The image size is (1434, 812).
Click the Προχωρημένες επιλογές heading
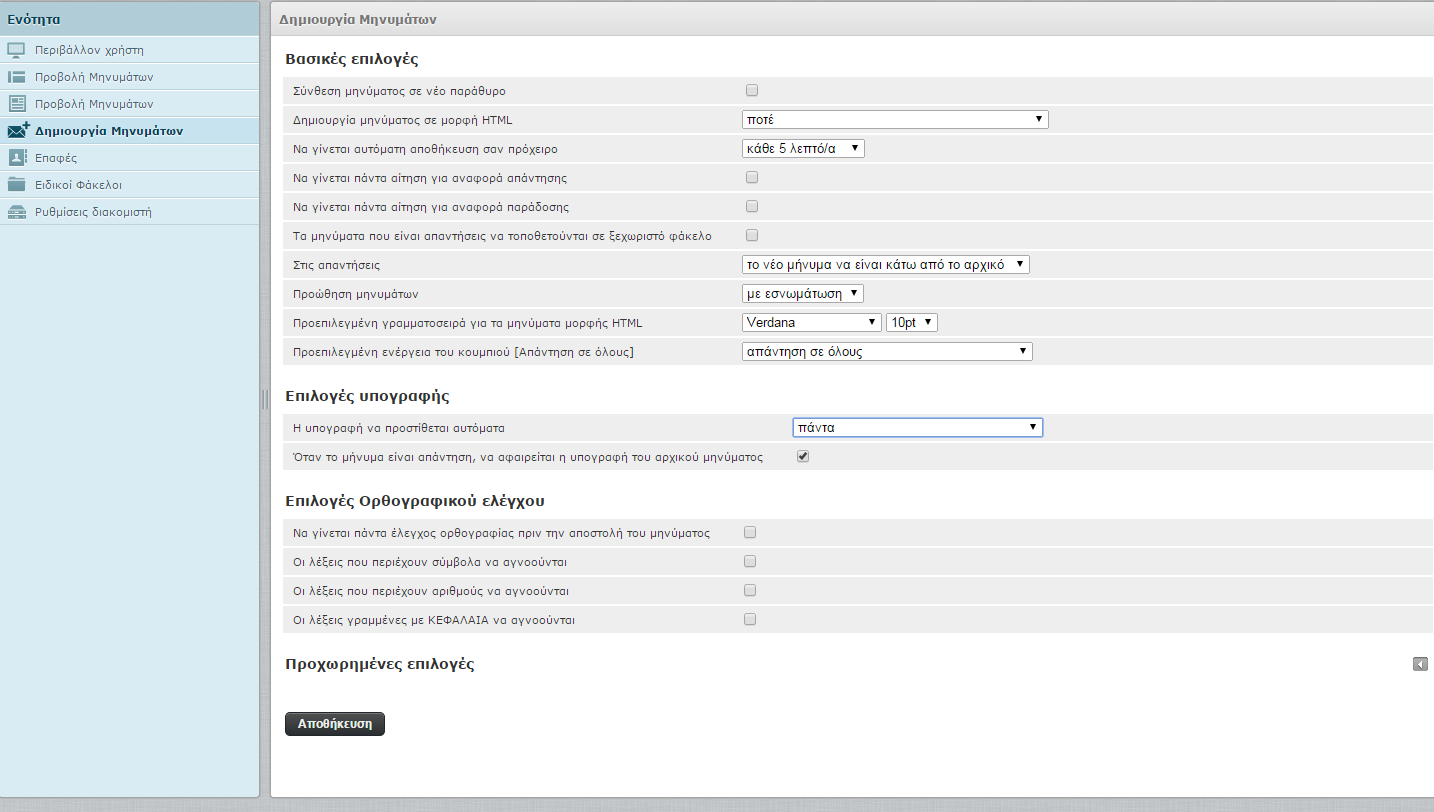(x=380, y=664)
